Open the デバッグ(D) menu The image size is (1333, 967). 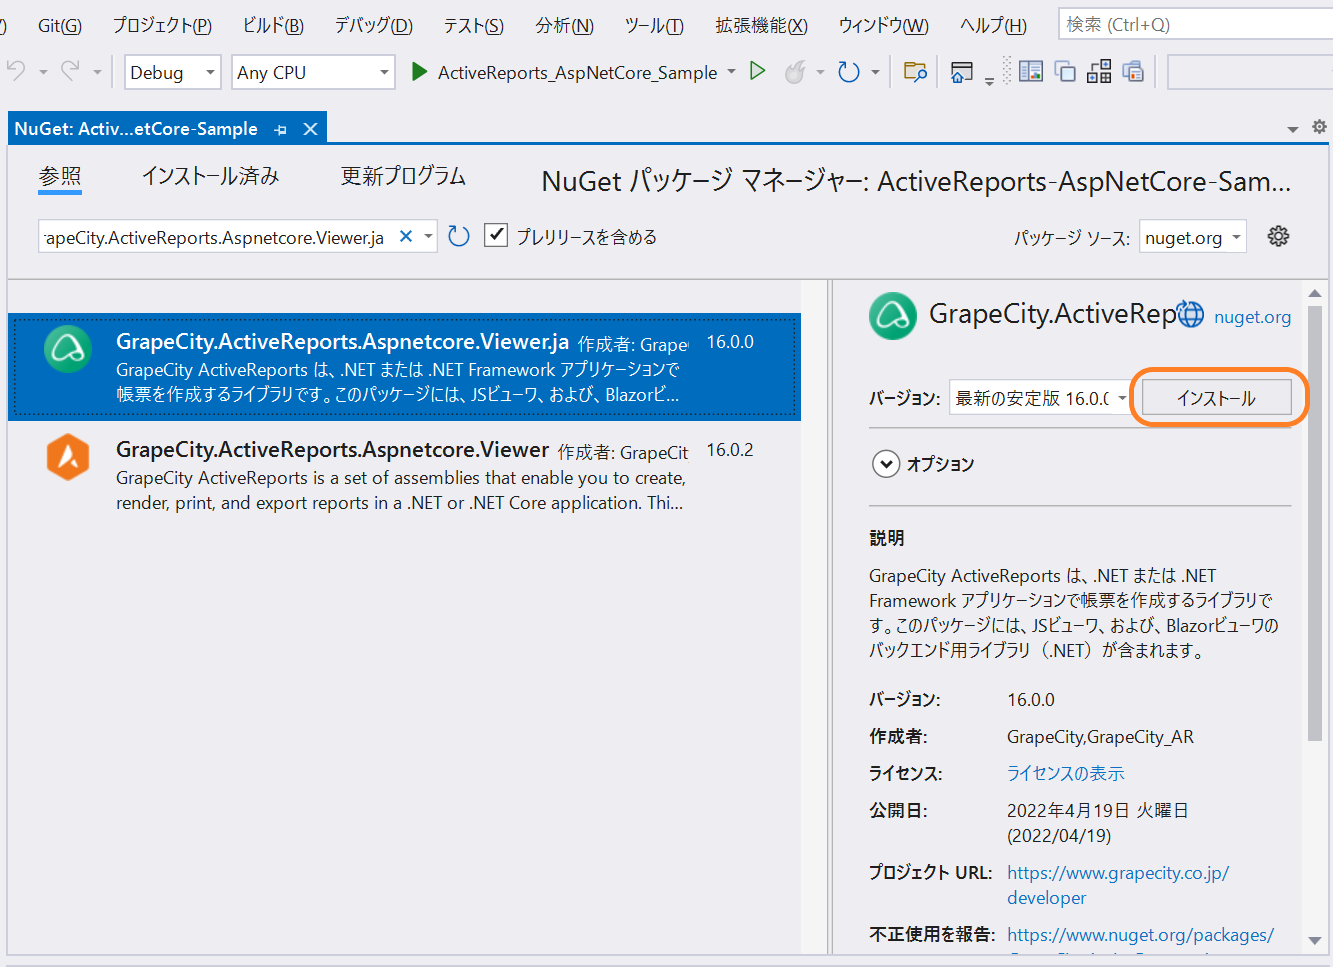[x=374, y=25]
